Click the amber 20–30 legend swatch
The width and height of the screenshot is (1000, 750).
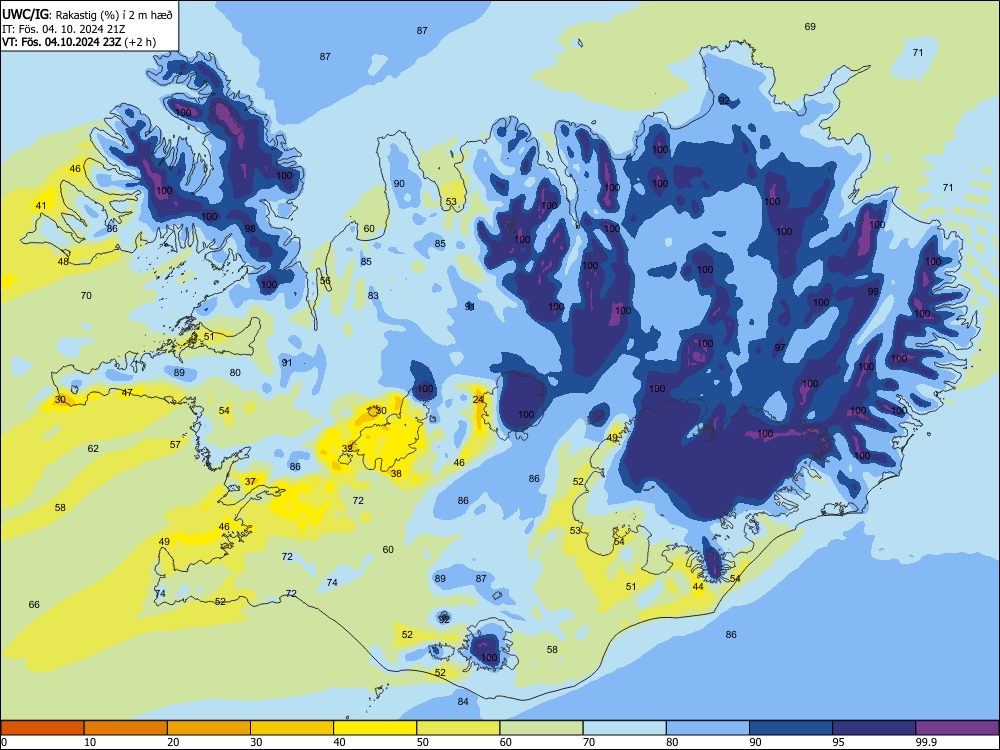click(x=209, y=728)
